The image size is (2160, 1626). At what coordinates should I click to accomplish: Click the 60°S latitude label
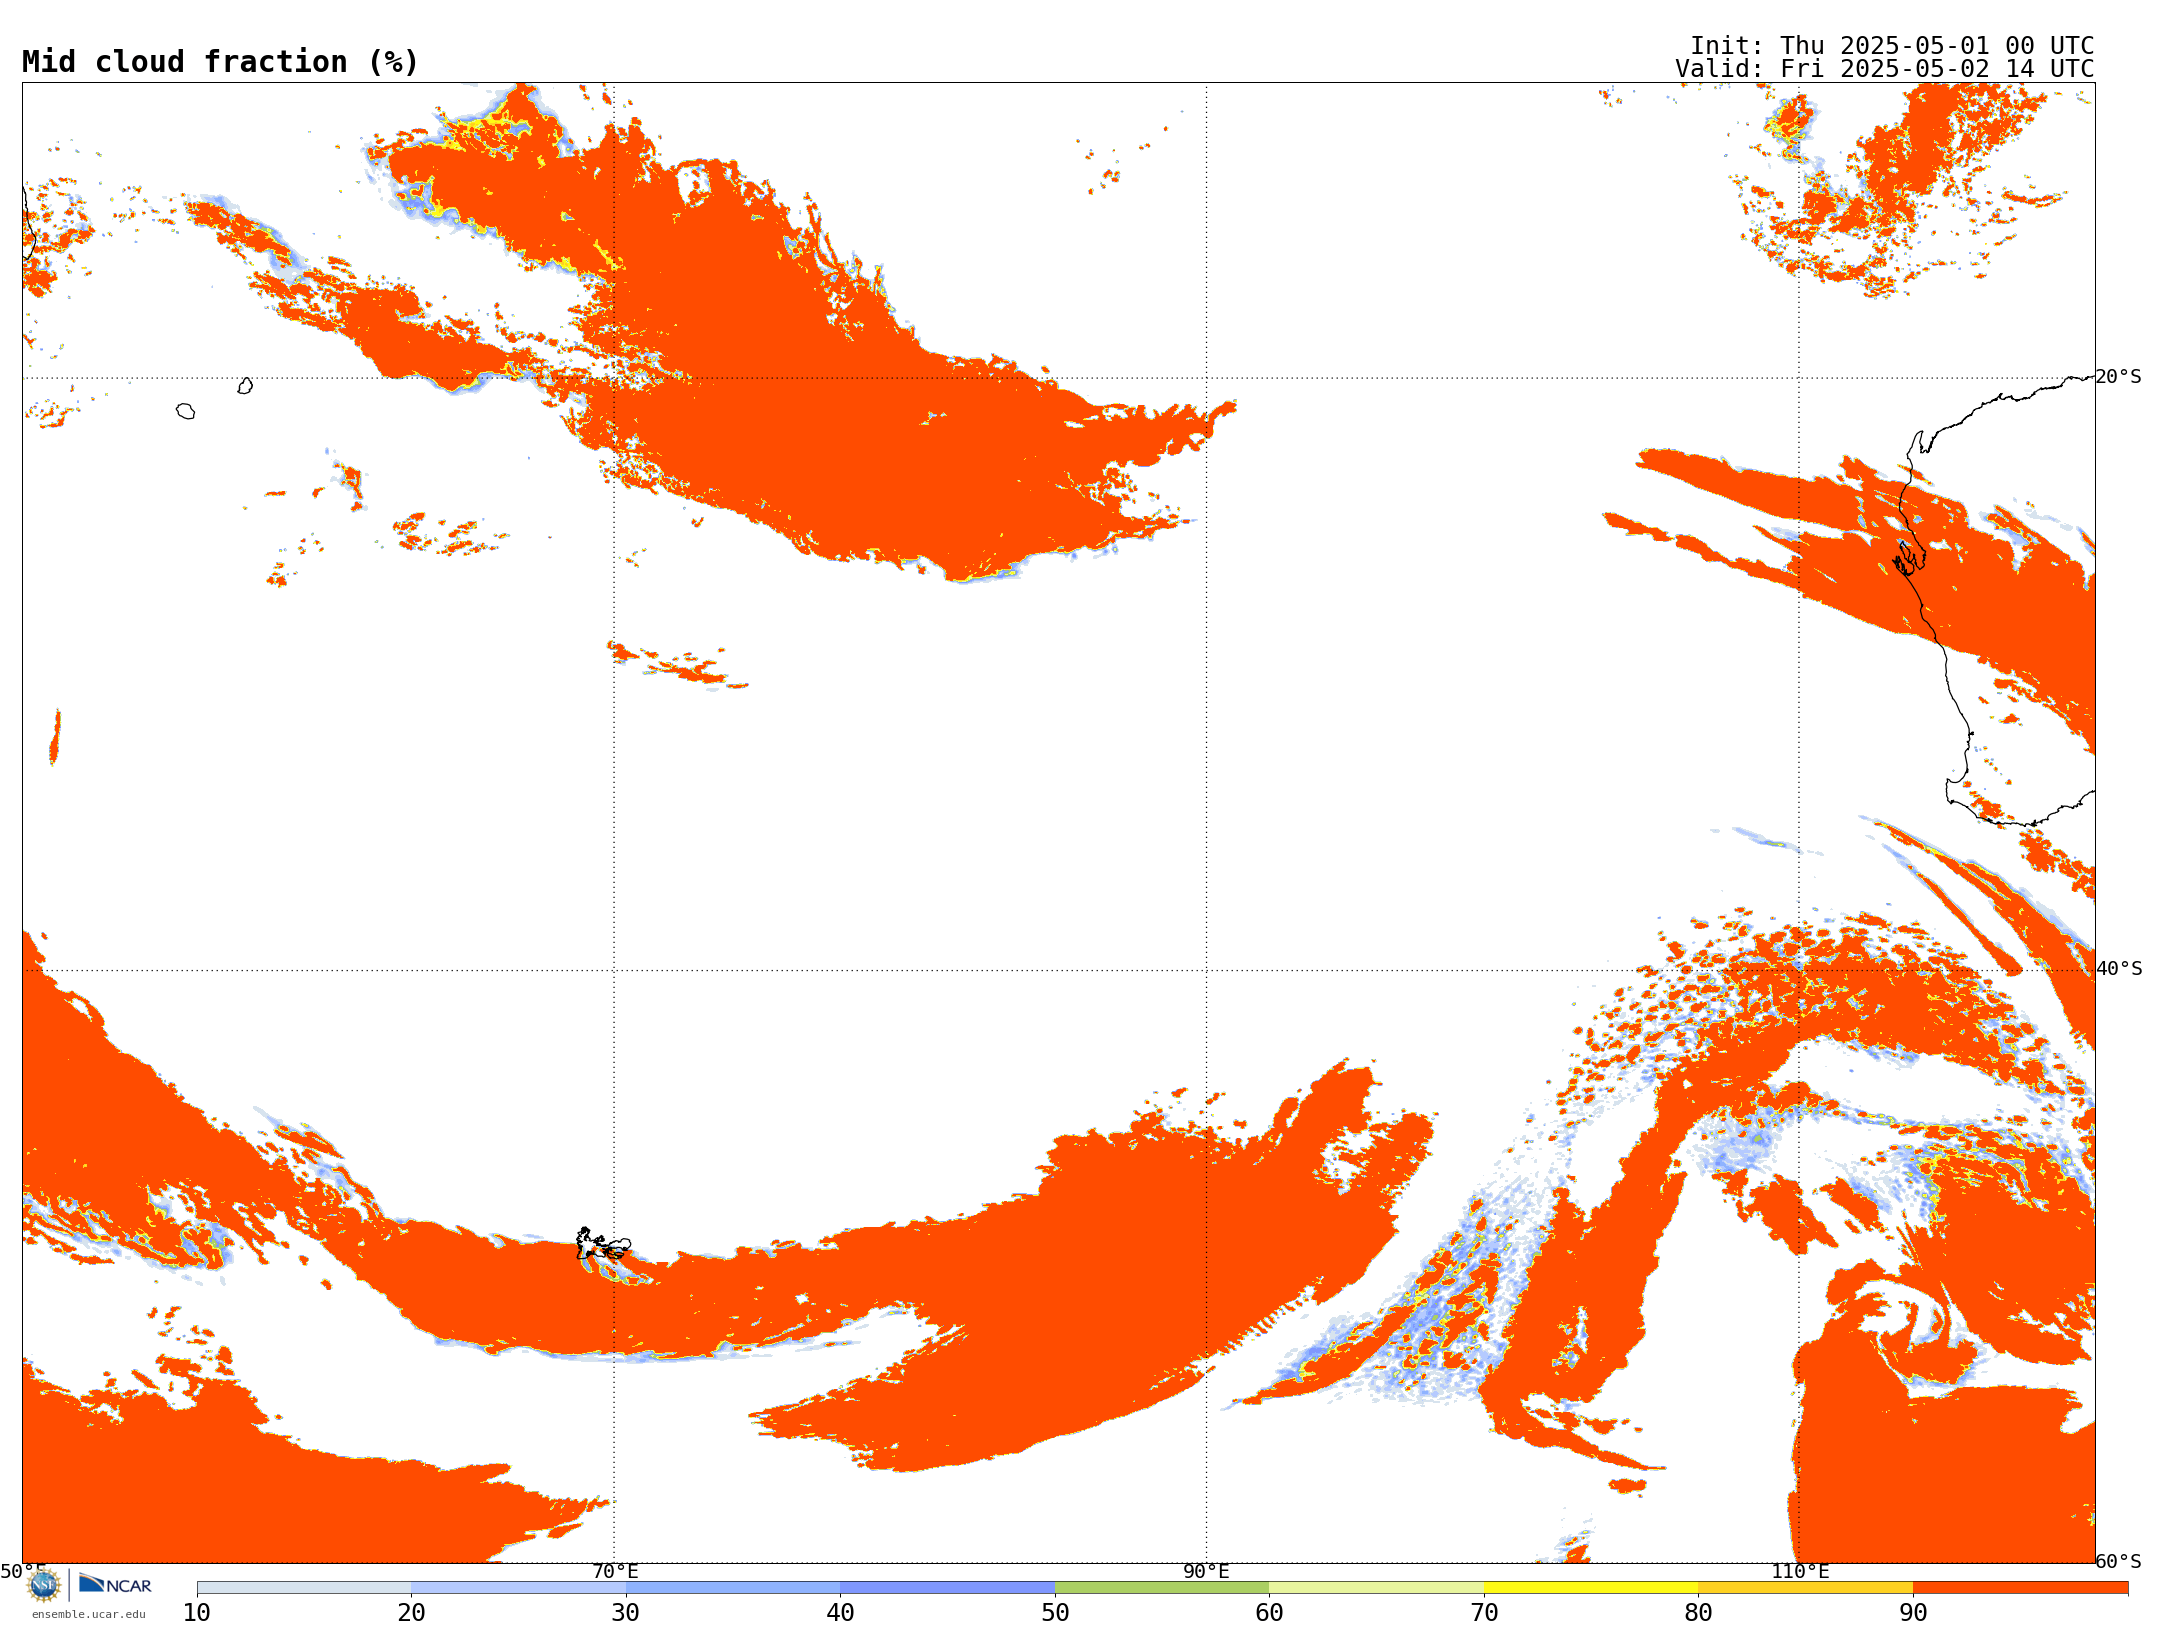[x=2119, y=1561]
